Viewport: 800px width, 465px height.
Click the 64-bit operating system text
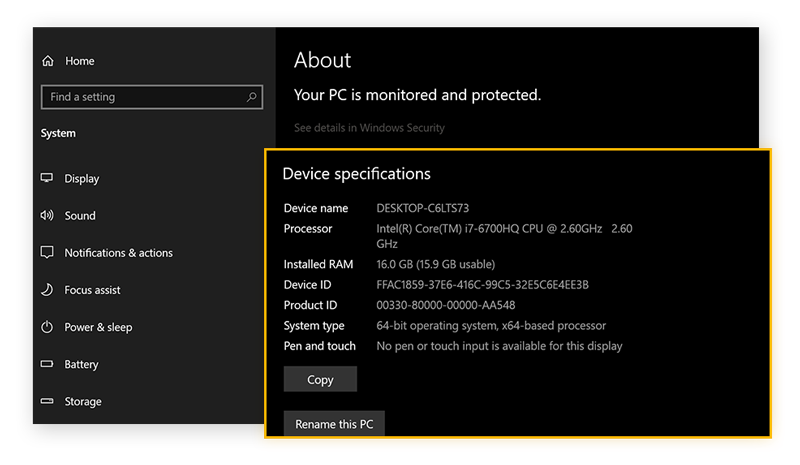[x=490, y=325]
